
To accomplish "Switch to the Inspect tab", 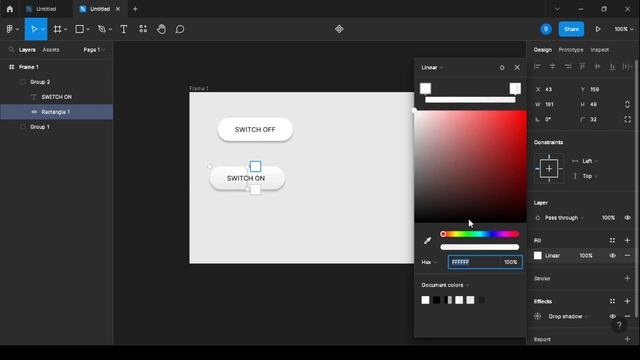I will pyautogui.click(x=600, y=50).
